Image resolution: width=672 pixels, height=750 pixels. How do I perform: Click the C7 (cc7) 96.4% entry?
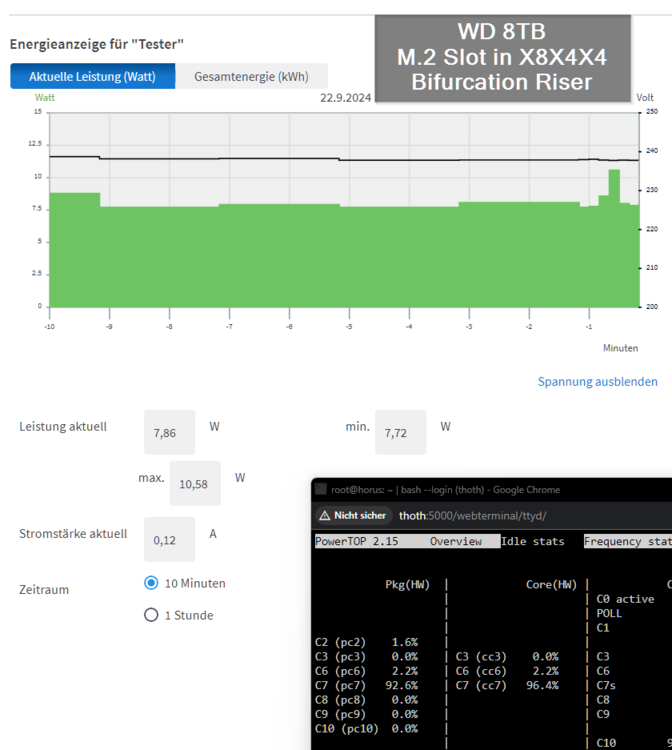click(507, 685)
